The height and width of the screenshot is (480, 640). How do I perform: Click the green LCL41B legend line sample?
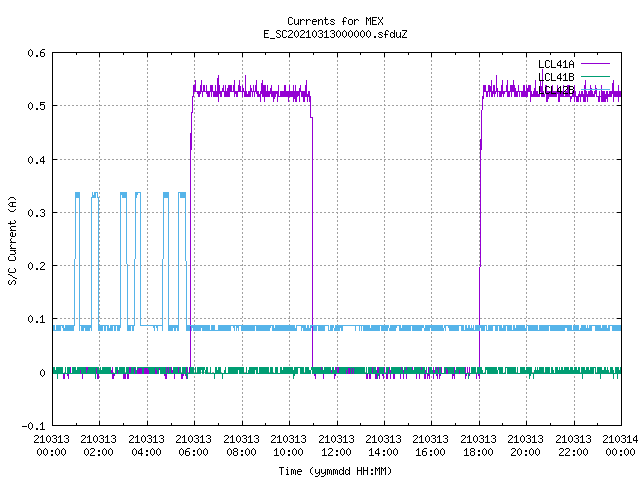(595, 76)
